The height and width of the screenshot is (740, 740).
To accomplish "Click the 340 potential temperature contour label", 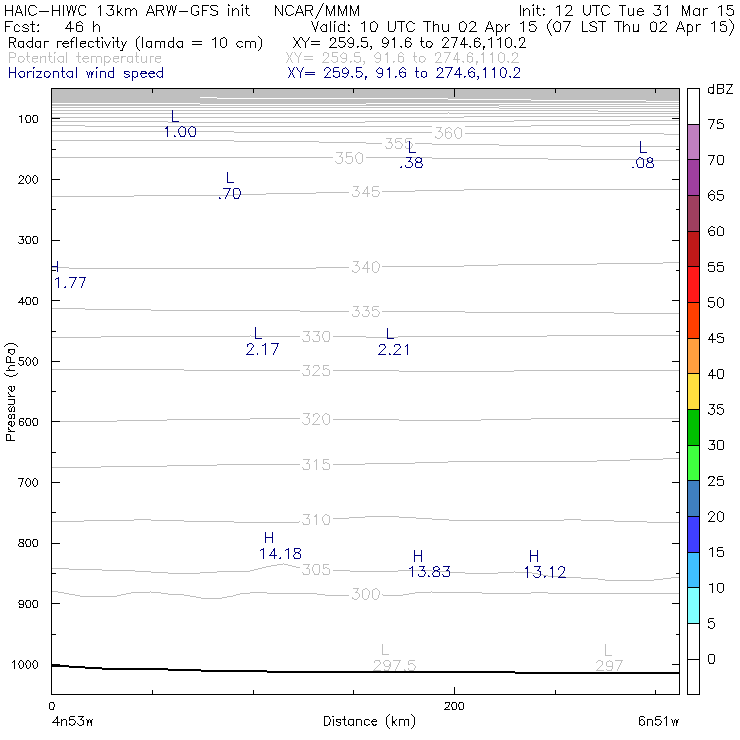I will [x=366, y=267].
